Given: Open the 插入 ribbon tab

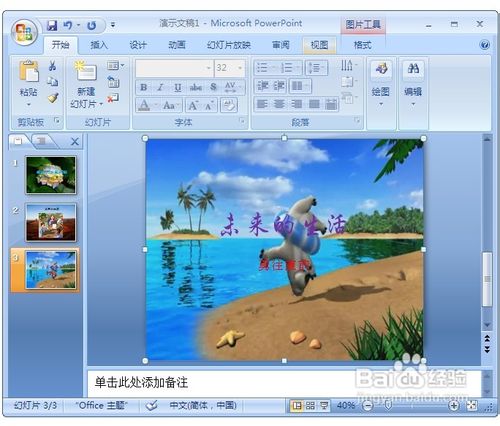Looking at the screenshot, I should click(x=99, y=45).
